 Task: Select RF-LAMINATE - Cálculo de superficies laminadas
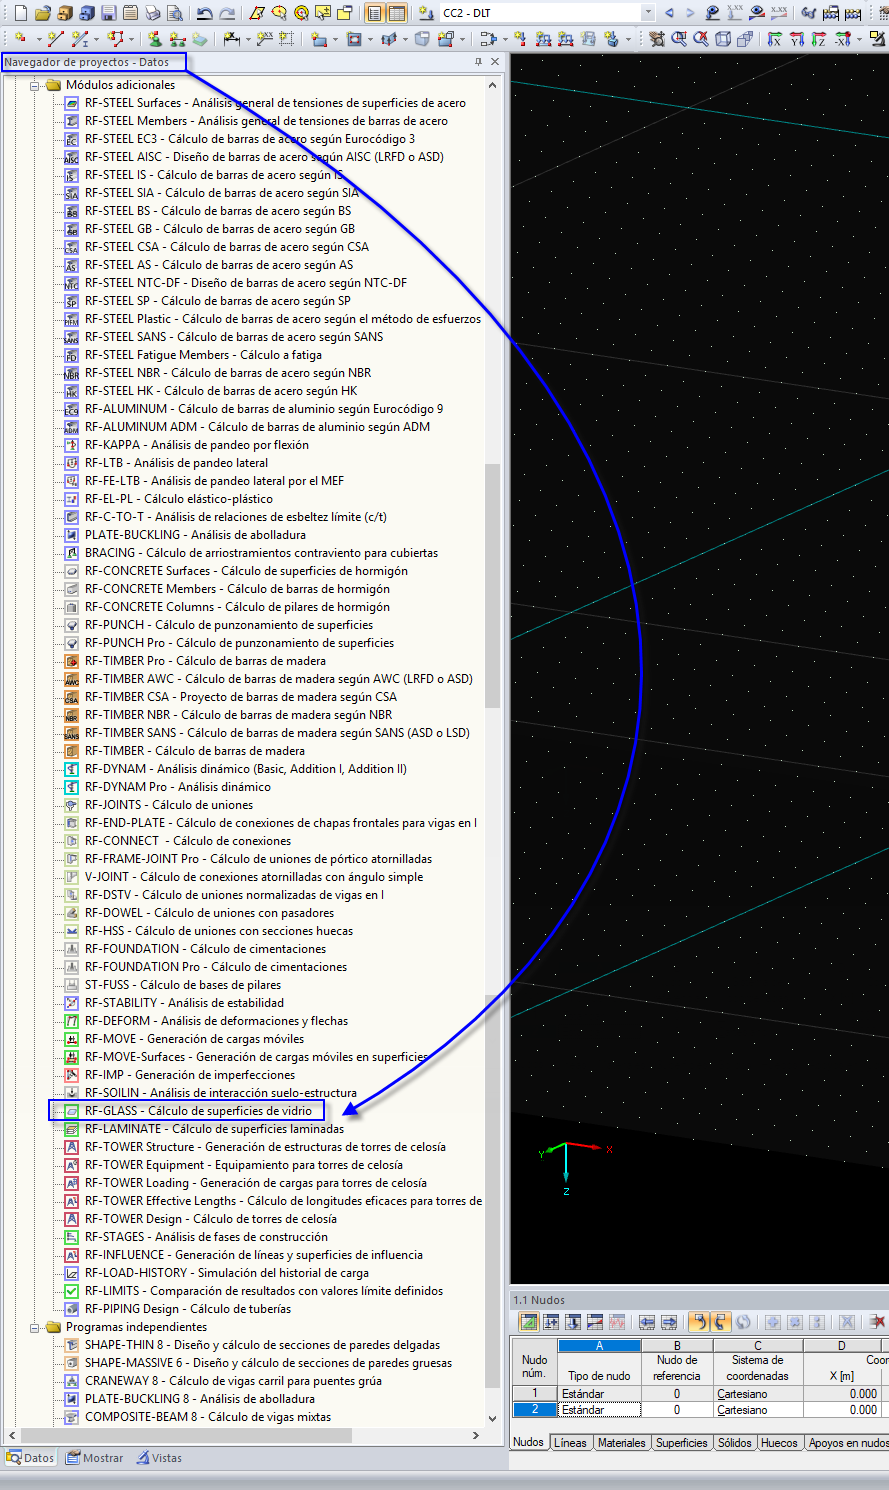point(214,1129)
